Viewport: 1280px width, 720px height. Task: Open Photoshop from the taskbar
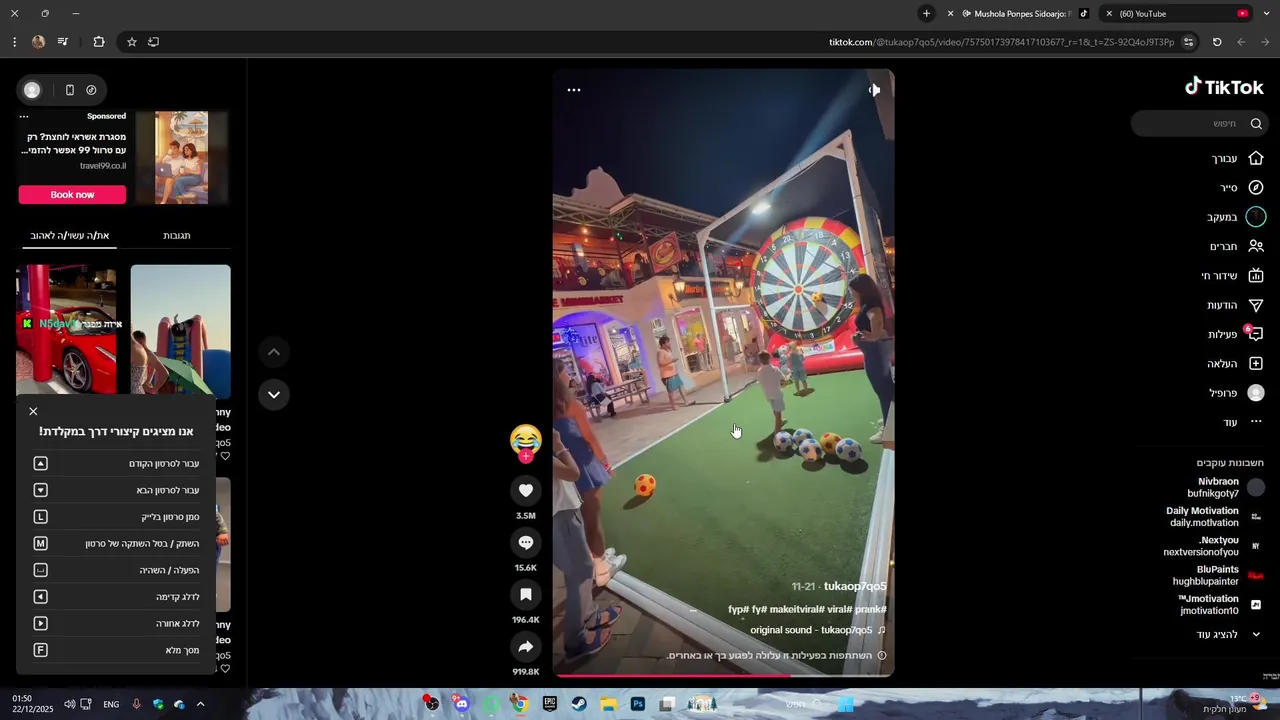tap(638, 704)
